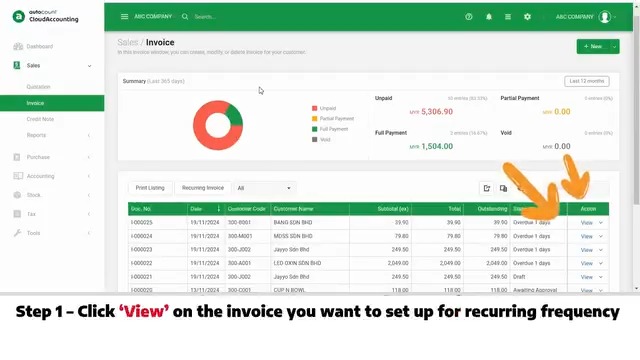Click the list icon in top bar

pos(508,17)
